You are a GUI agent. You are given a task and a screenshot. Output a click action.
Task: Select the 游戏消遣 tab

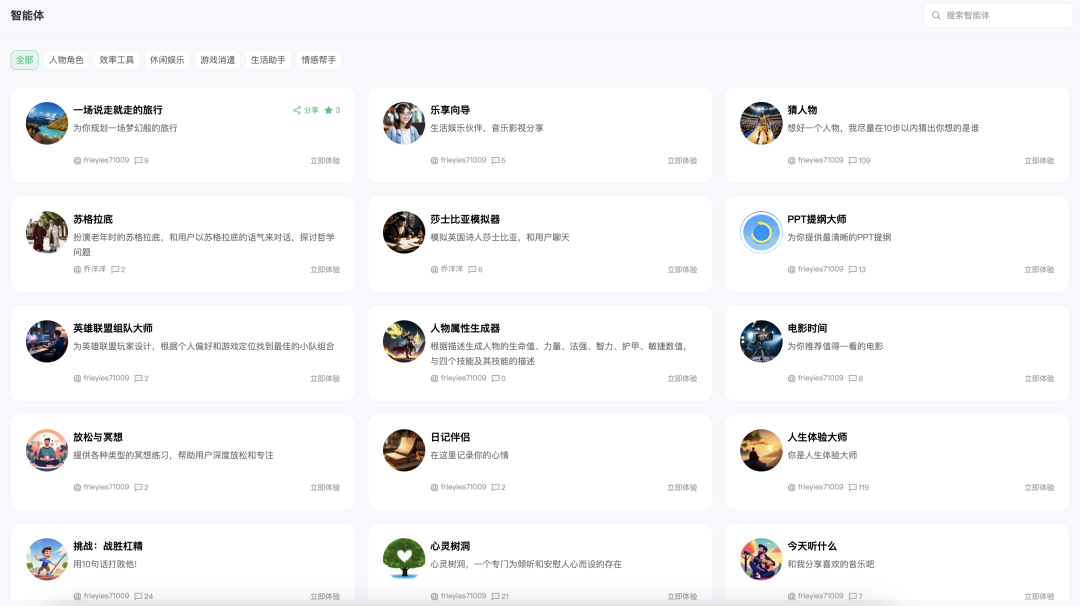218,60
